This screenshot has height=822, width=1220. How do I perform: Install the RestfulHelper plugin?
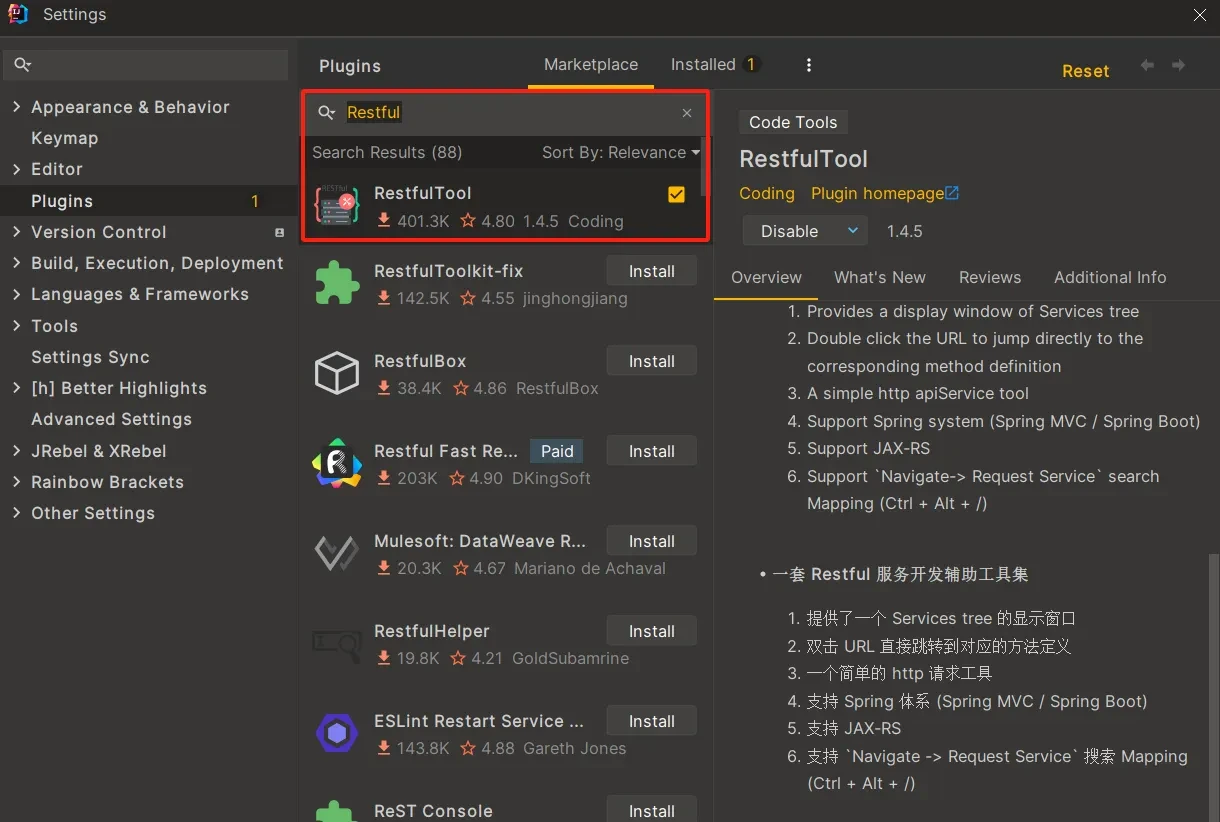tap(652, 631)
